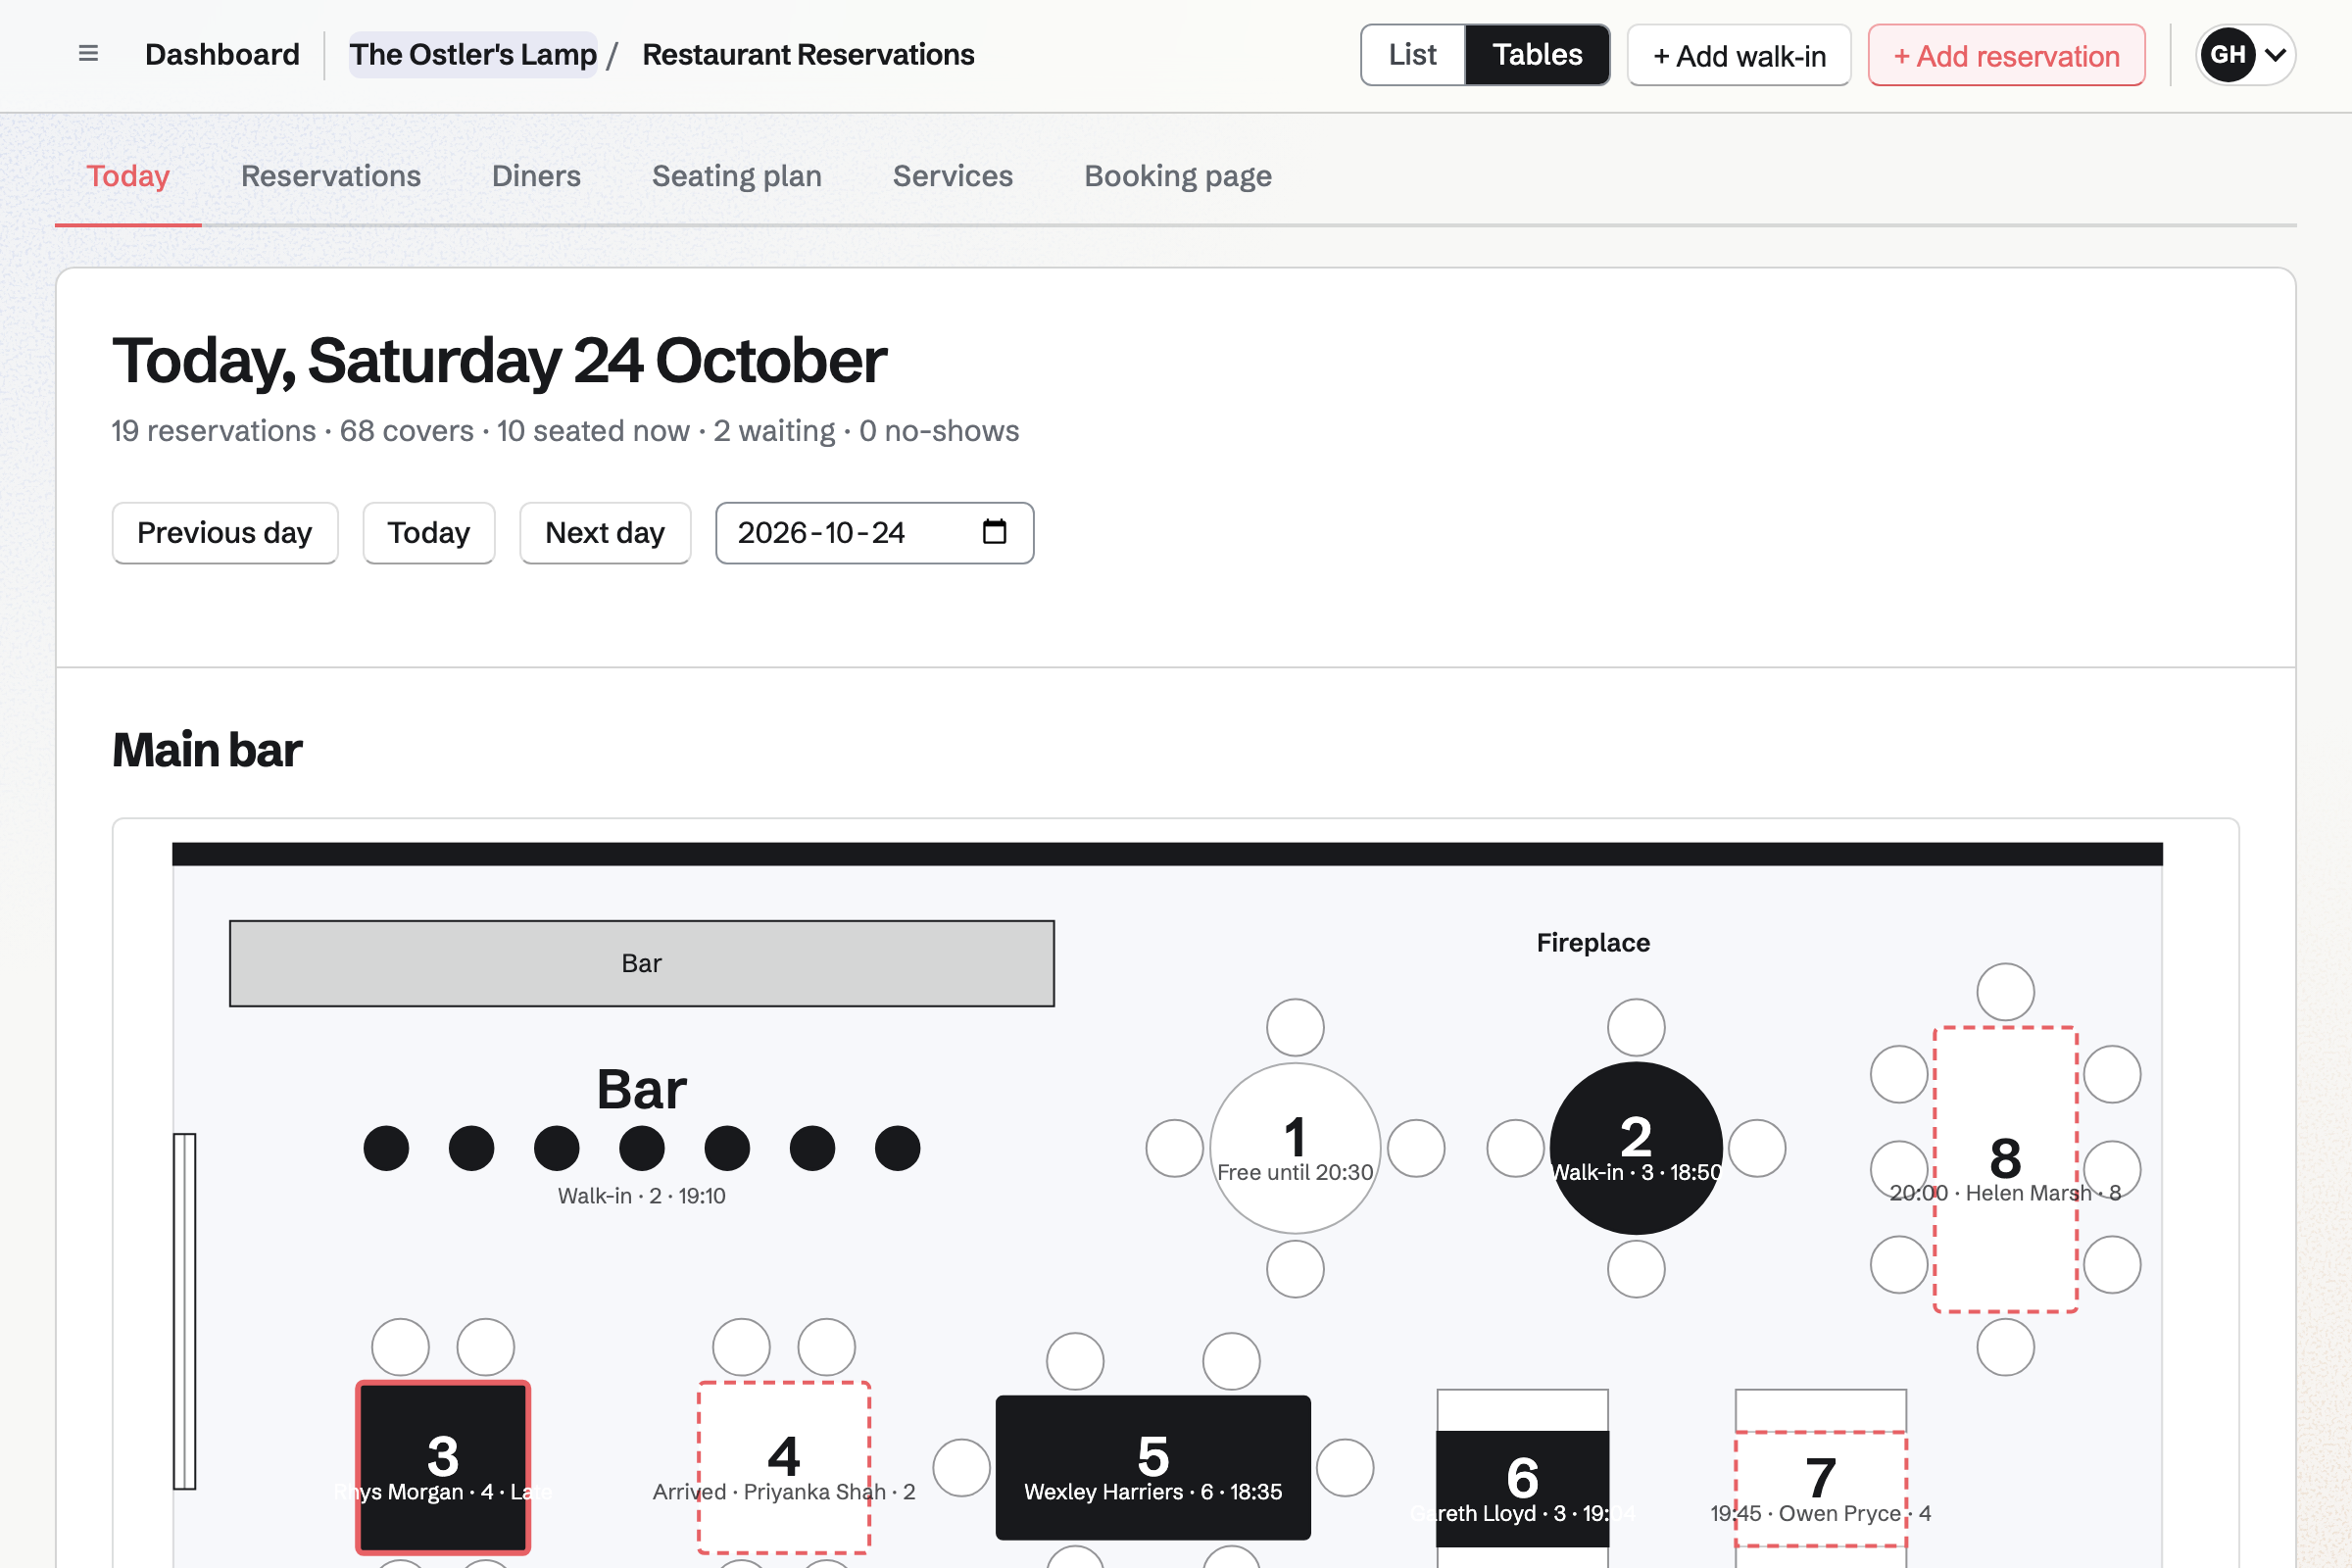This screenshot has width=2352, height=1568.
Task: Select table 5 for Wexley Harriers
Action: (x=1153, y=1468)
